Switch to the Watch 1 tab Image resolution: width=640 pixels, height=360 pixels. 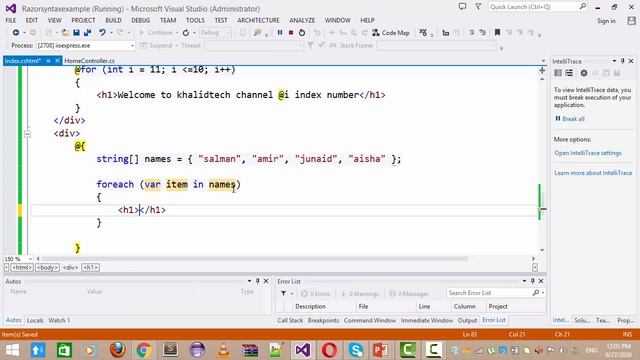coord(59,320)
